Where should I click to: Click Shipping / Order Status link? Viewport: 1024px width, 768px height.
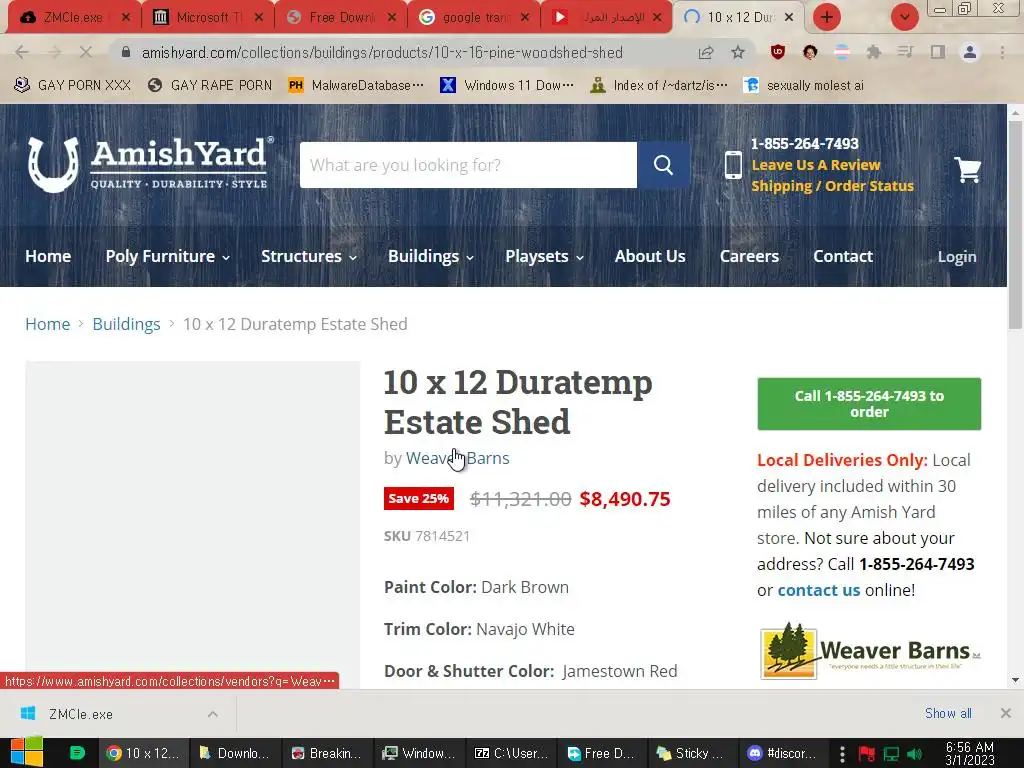point(832,186)
